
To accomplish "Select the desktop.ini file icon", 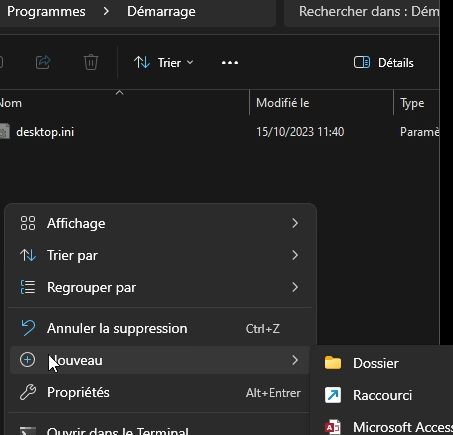I will click(5, 131).
